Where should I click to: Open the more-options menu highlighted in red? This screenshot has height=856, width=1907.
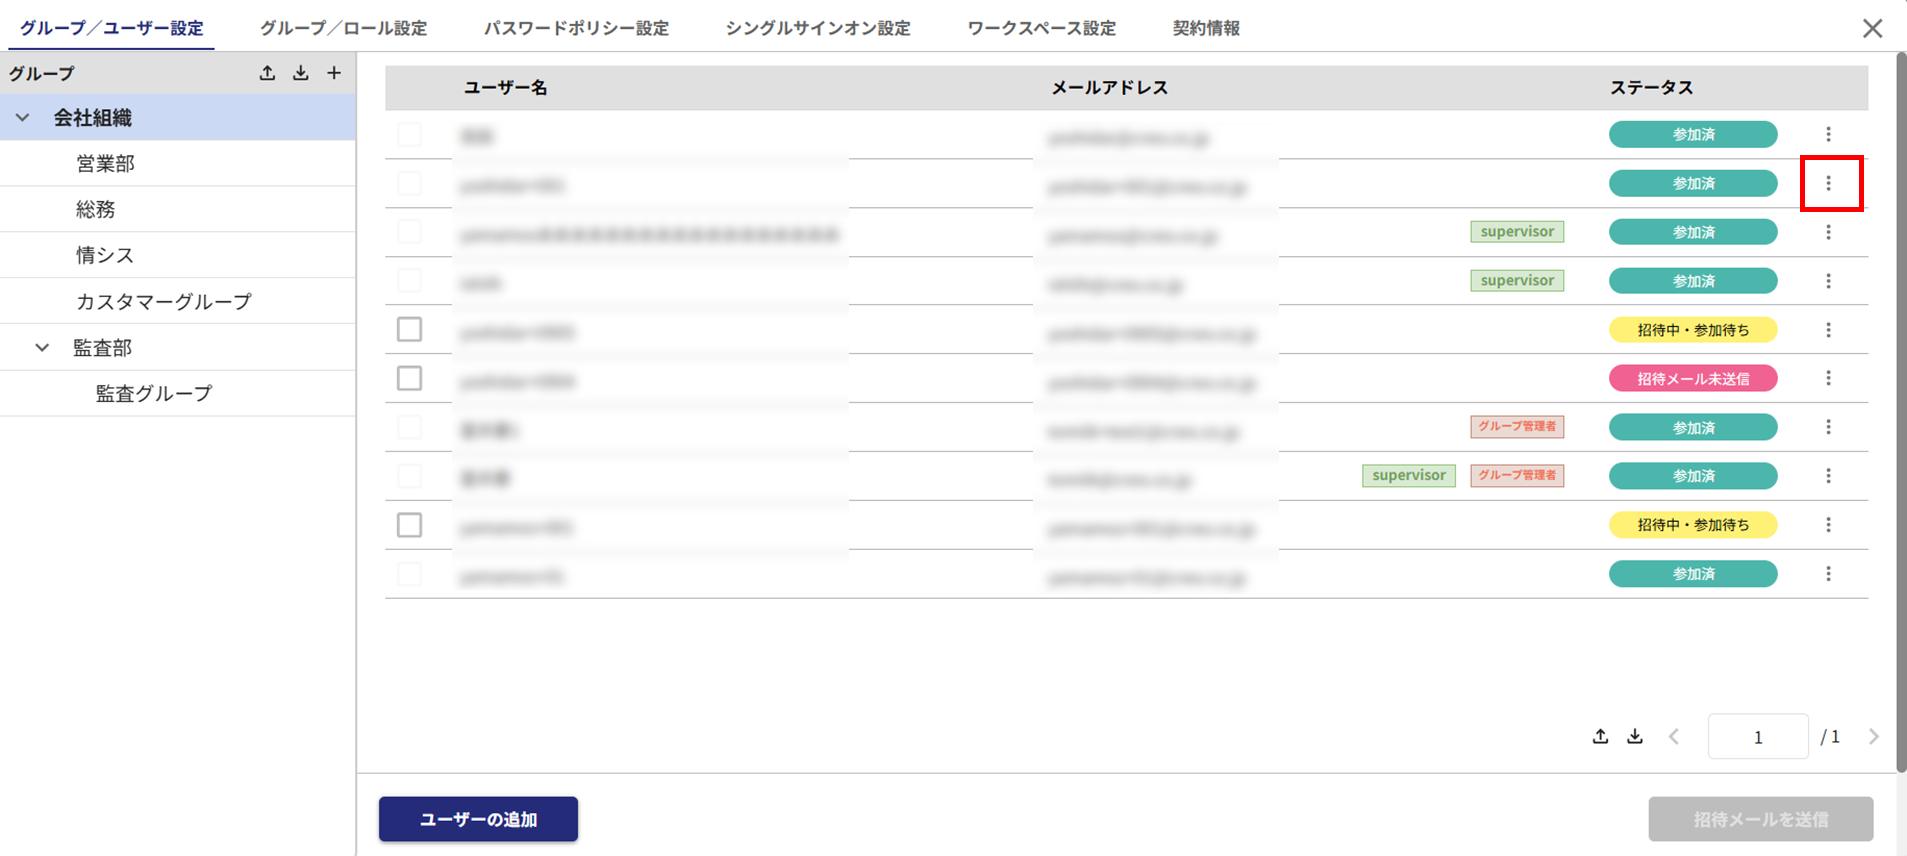point(1829,183)
